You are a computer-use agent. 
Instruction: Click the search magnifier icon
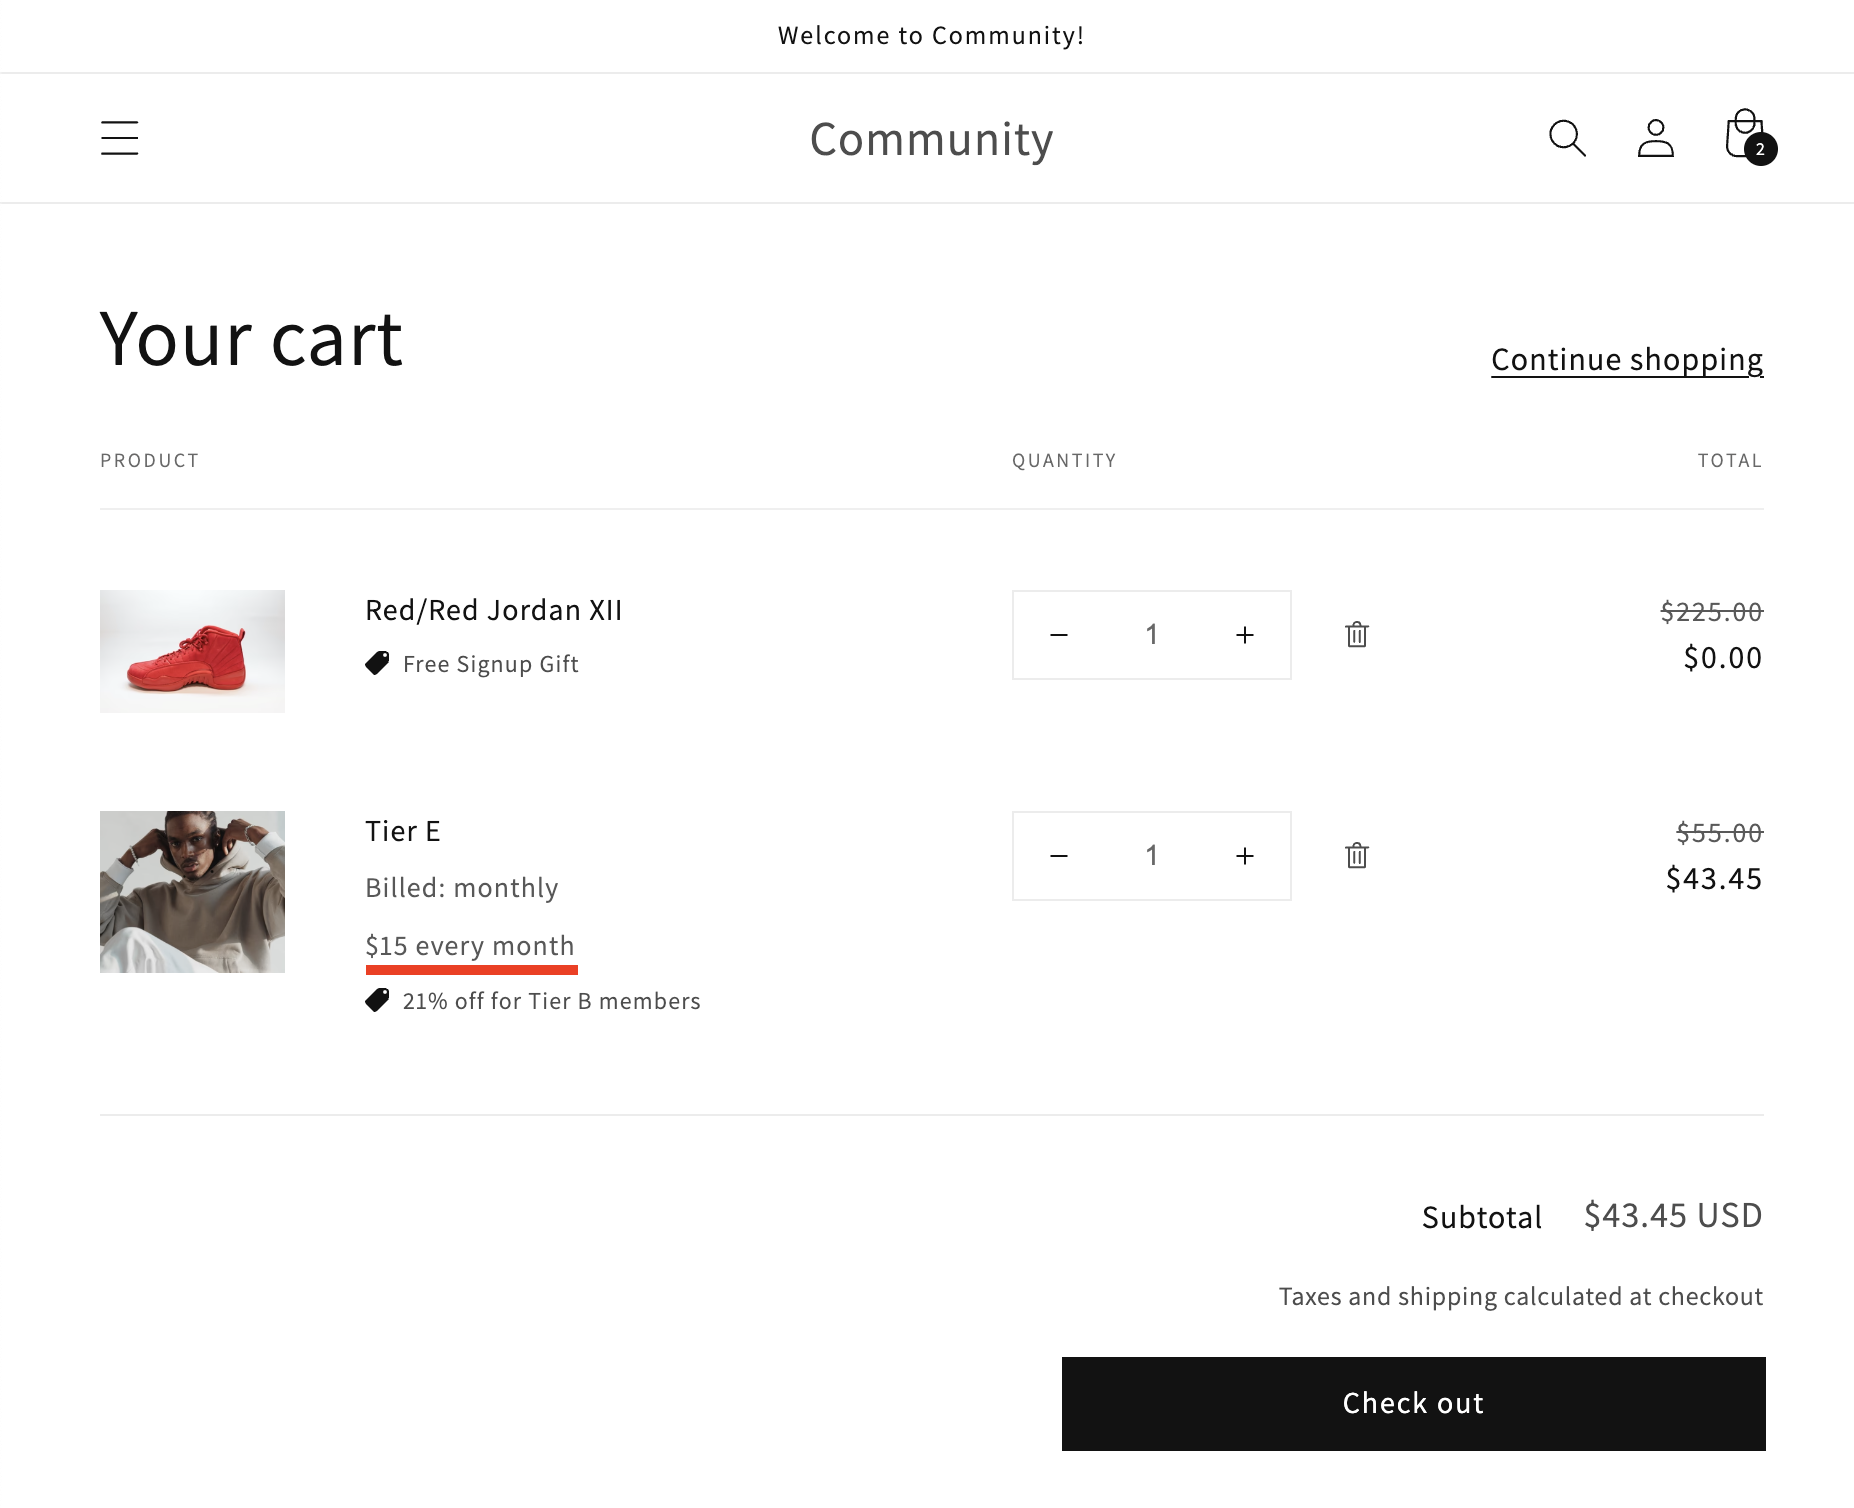(x=1567, y=138)
